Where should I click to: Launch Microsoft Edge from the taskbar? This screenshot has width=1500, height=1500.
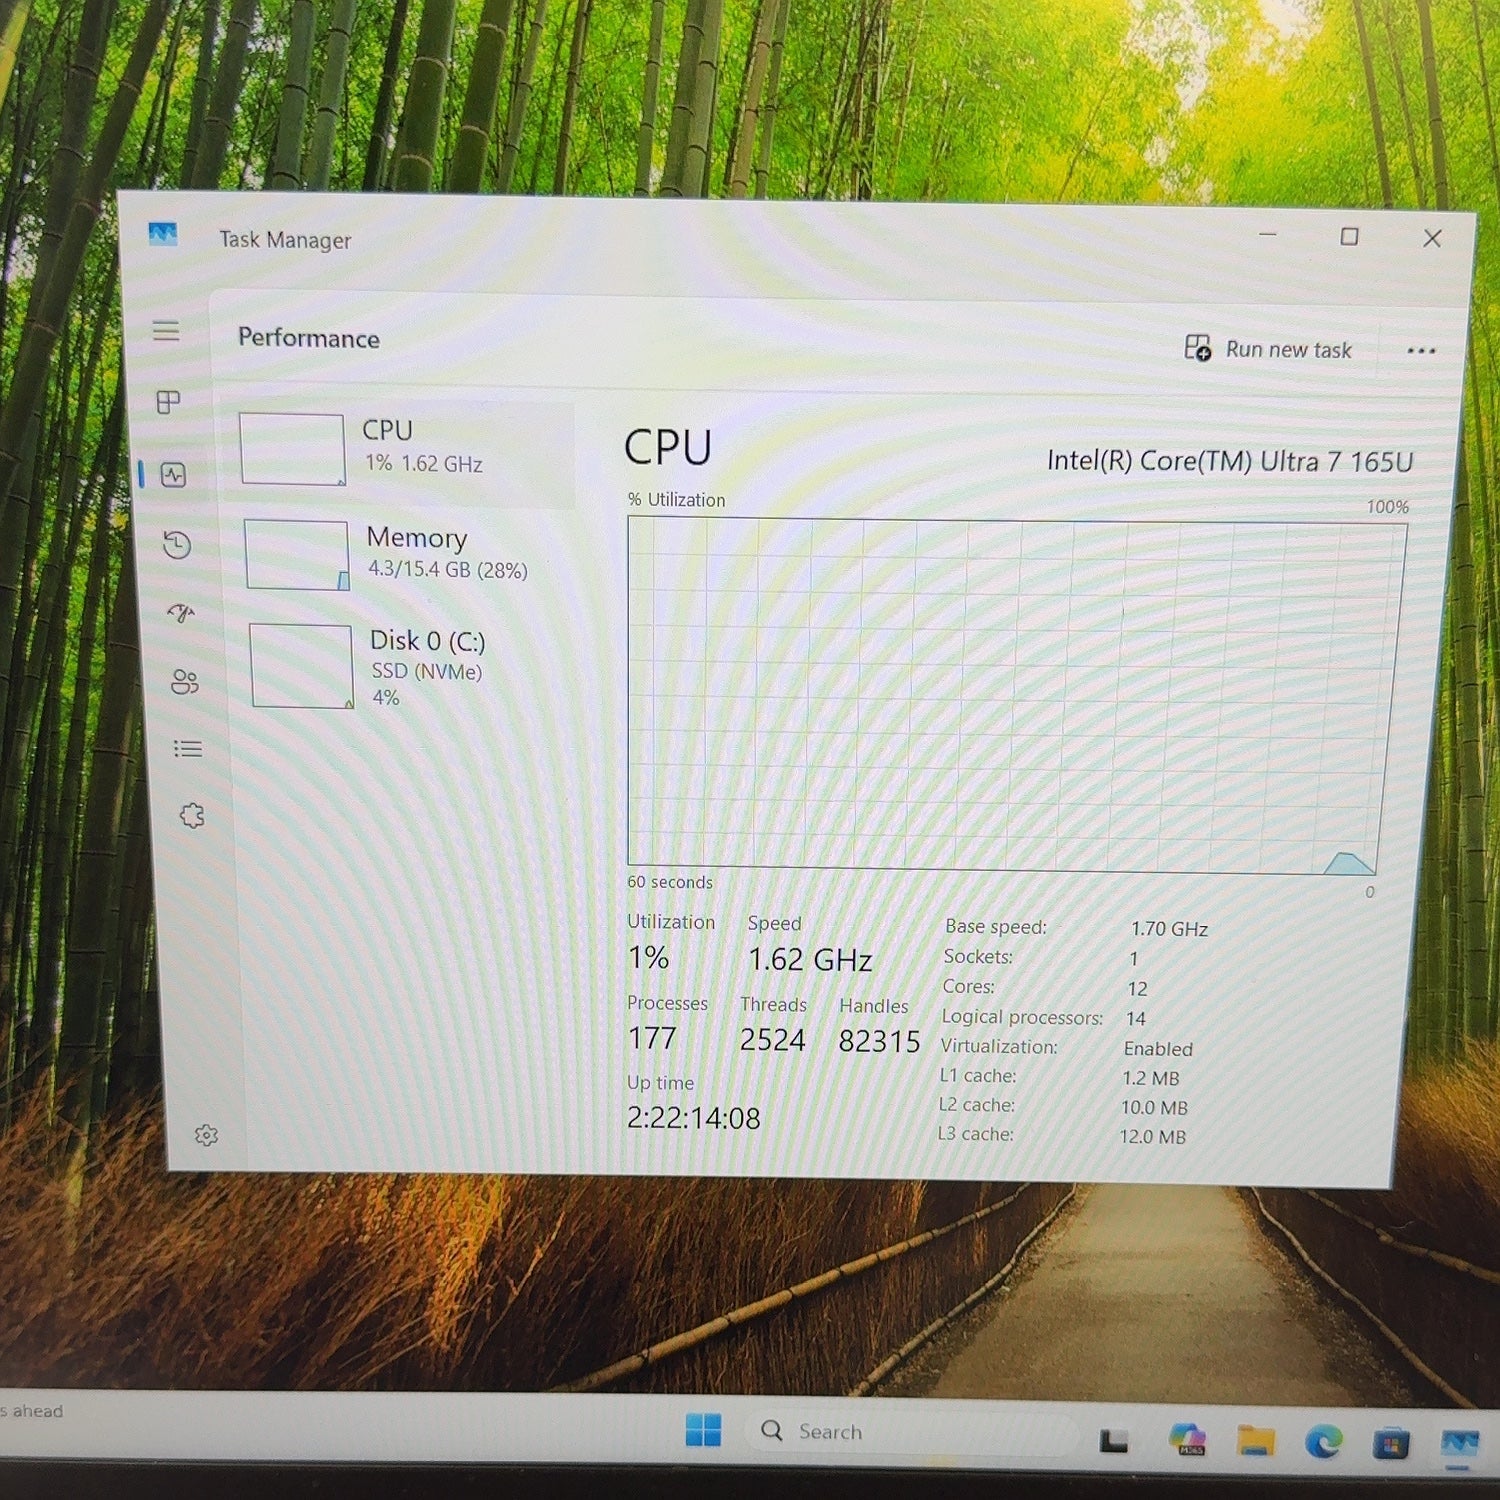pos(1323,1442)
